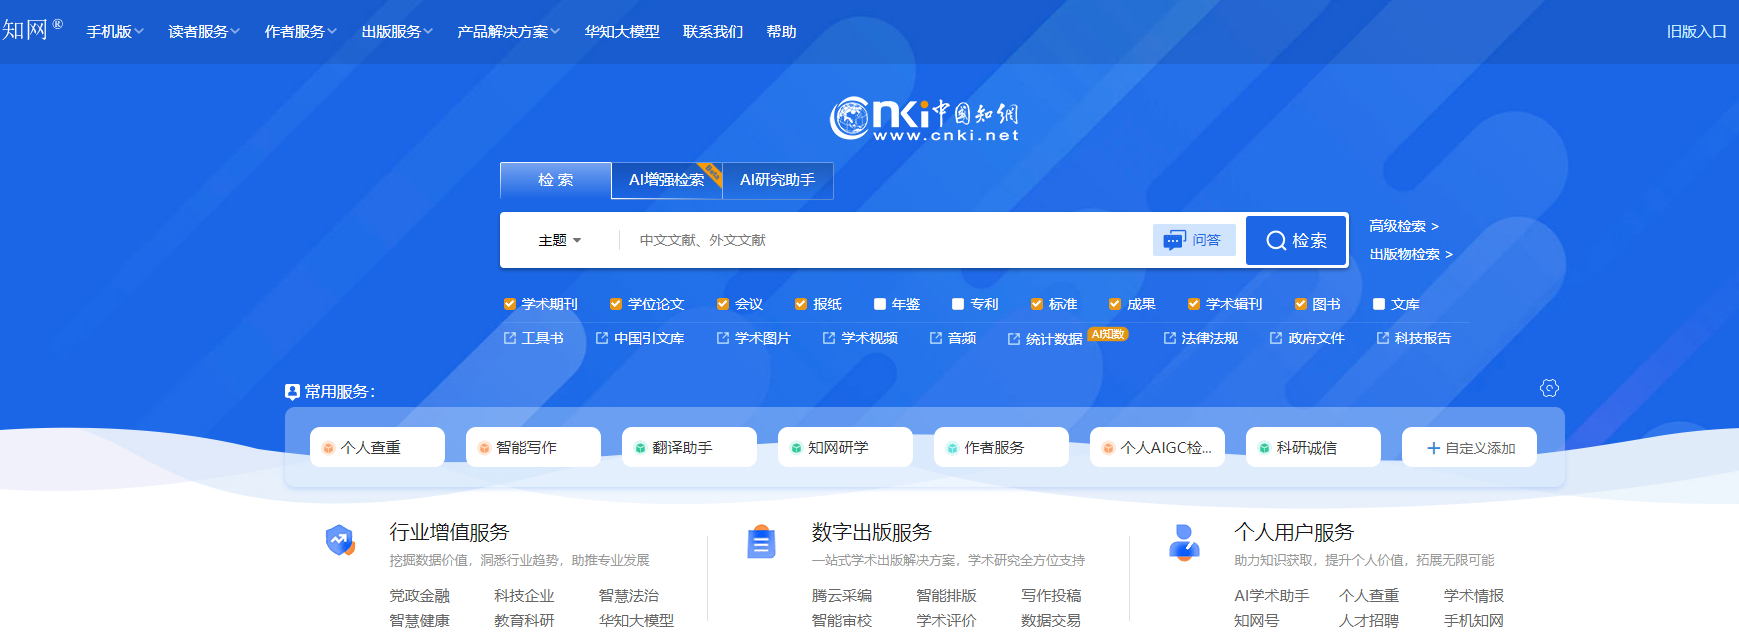The image size is (1739, 644).
Task: Open the 主题 search field dropdown
Action: (560, 241)
